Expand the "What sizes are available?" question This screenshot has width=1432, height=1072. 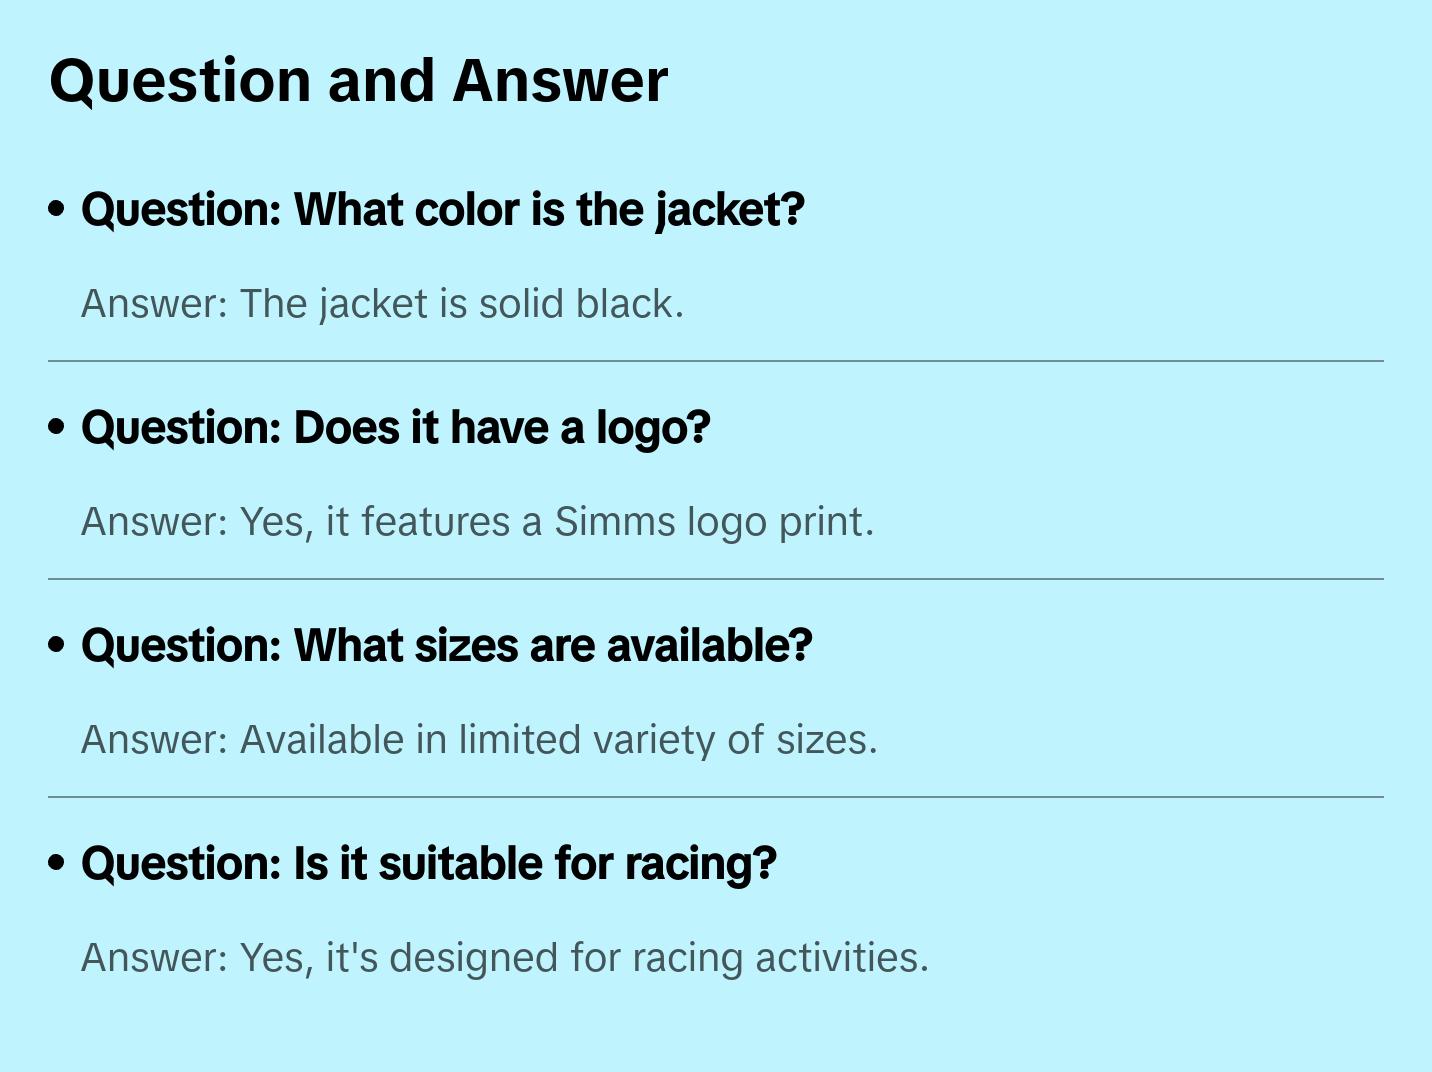pos(447,646)
